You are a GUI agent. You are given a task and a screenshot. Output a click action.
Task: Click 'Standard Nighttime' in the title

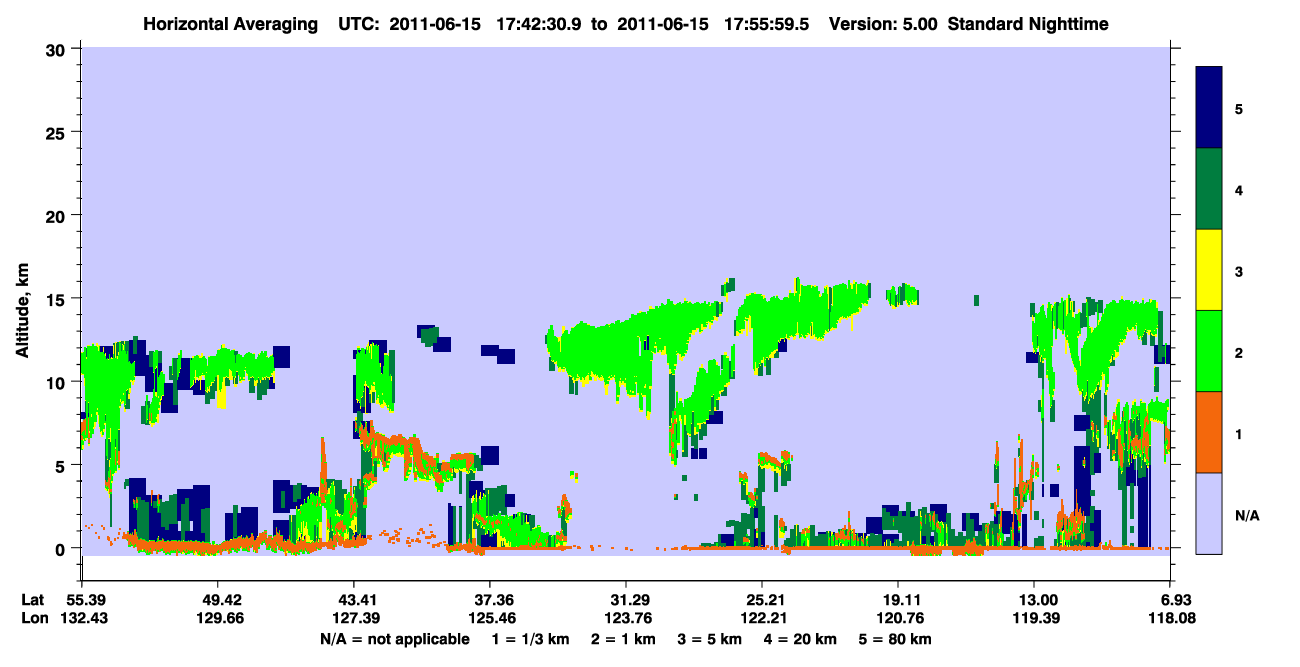(x=1028, y=24)
